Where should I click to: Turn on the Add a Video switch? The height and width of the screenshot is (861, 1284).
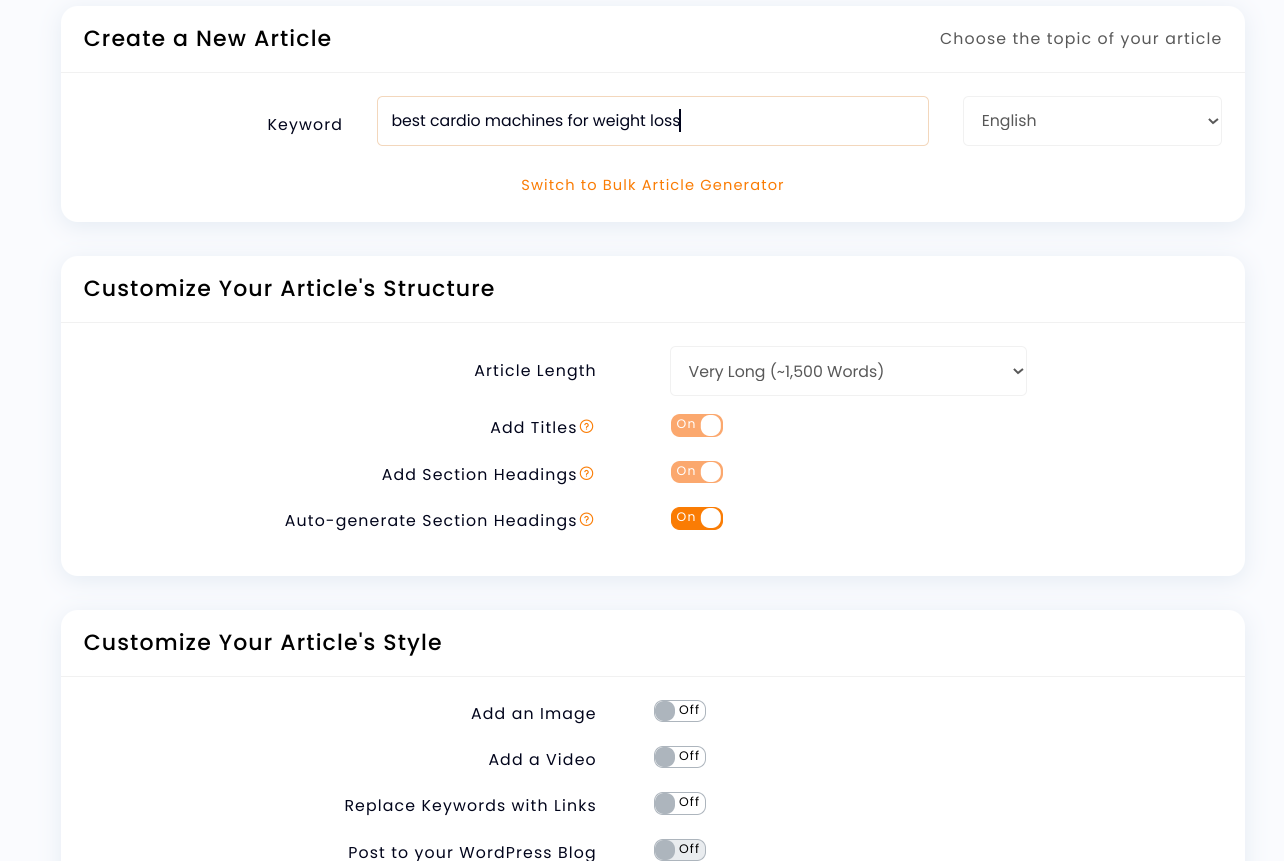click(680, 757)
